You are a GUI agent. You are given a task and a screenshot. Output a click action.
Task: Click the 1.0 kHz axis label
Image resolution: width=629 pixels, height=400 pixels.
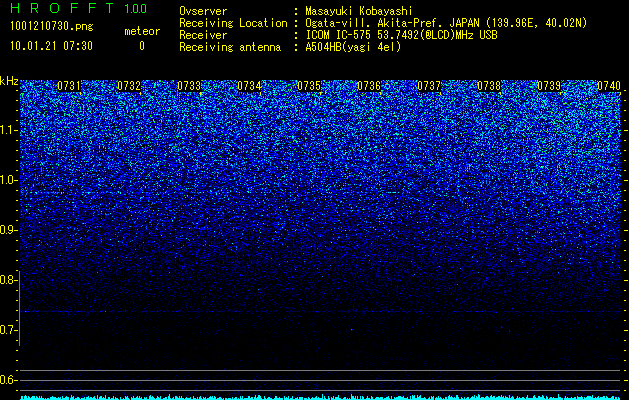click(x=9, y=180)
